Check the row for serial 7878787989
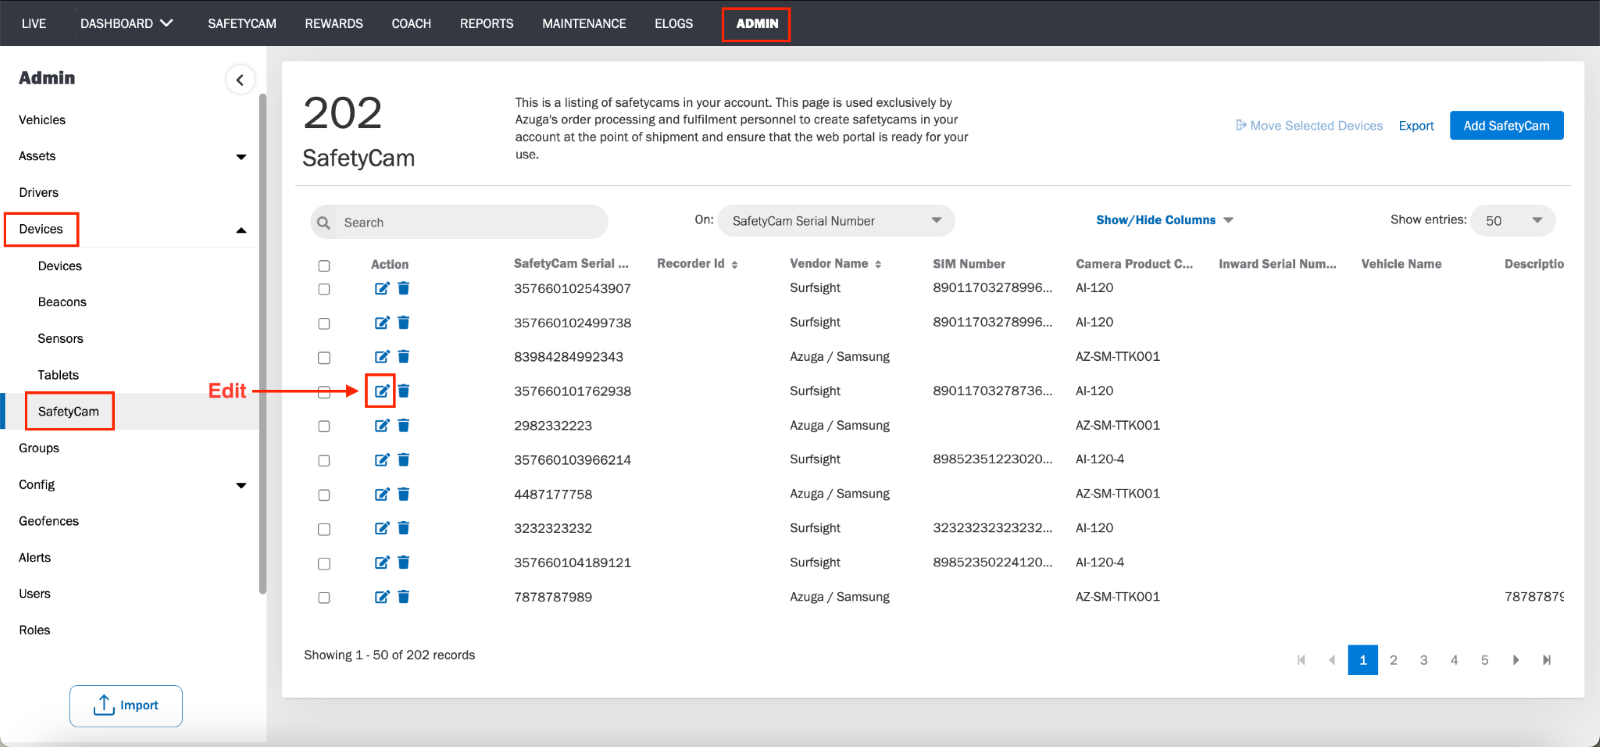Image resolution: width=1600 pixels, height=747 pixels. coord(324,598)
